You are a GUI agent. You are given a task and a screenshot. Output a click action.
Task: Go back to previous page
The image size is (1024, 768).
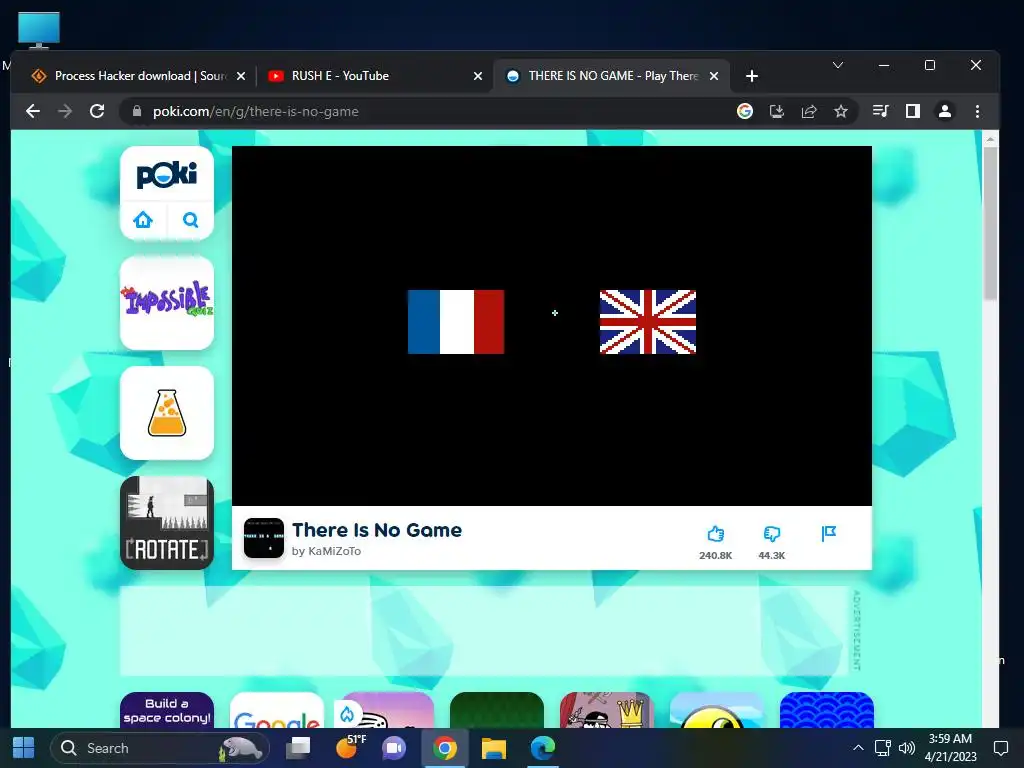(33, 111)
